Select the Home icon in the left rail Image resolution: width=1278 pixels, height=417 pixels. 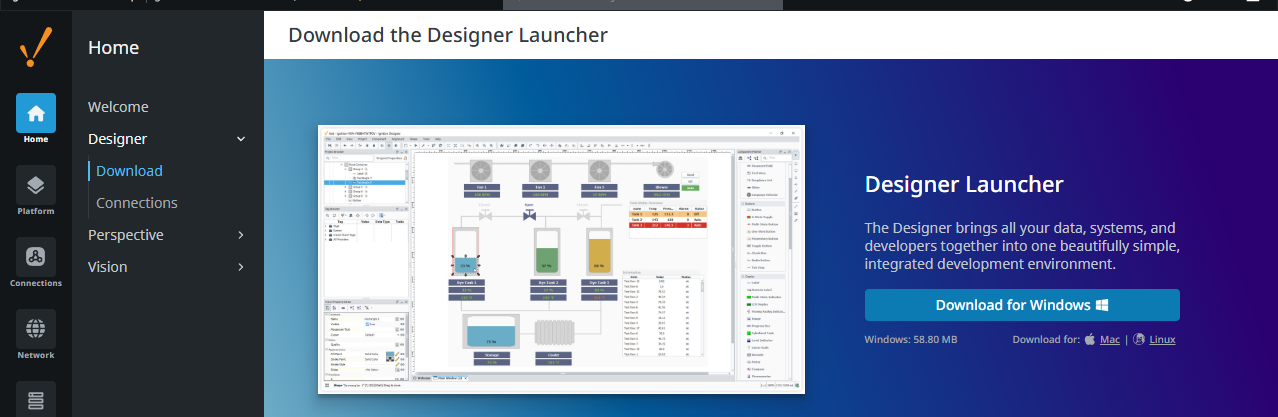click(x=36, y=113)
